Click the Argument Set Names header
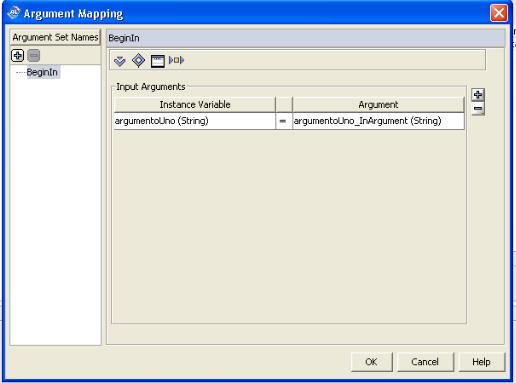 point(55,37)
